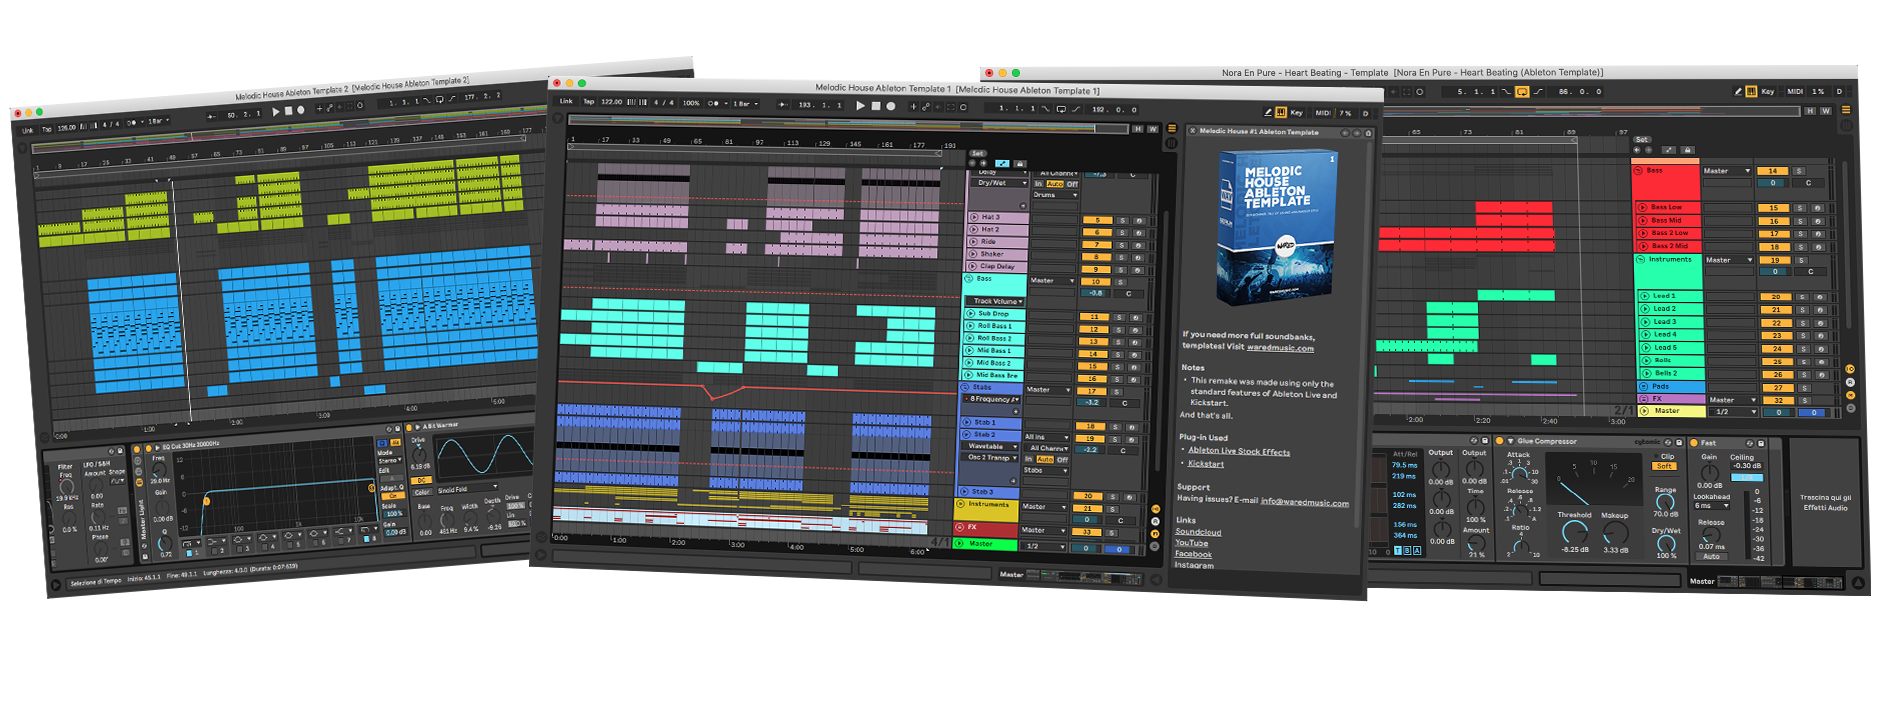Click the Ceiling value -0.30 dB field
Viewport: 1885px width, 703px height.
point(1747,466)
